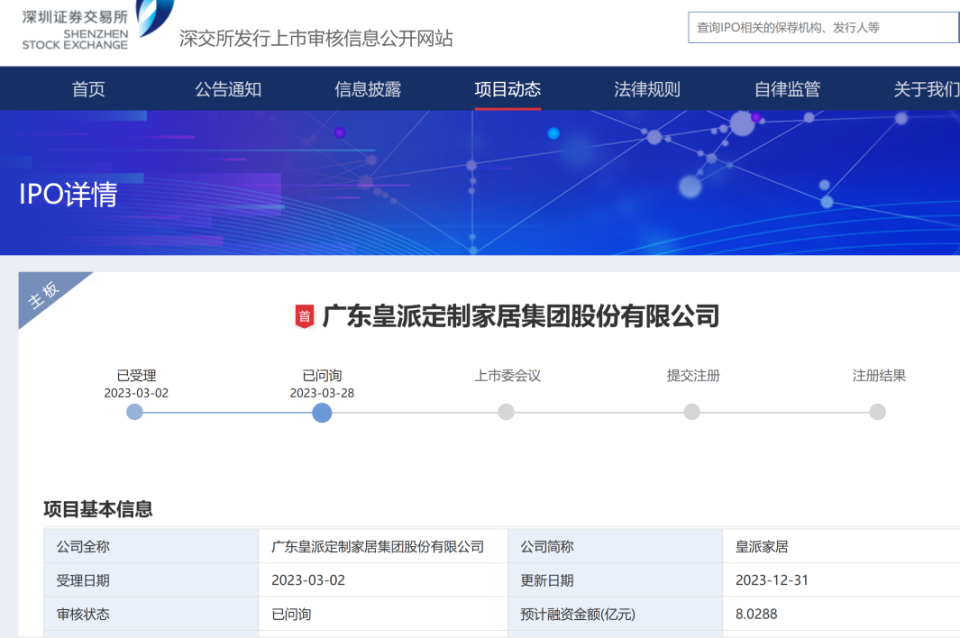
Task: Click the 主板 corner ribbon tag
Action: click(x=44, y=295)
